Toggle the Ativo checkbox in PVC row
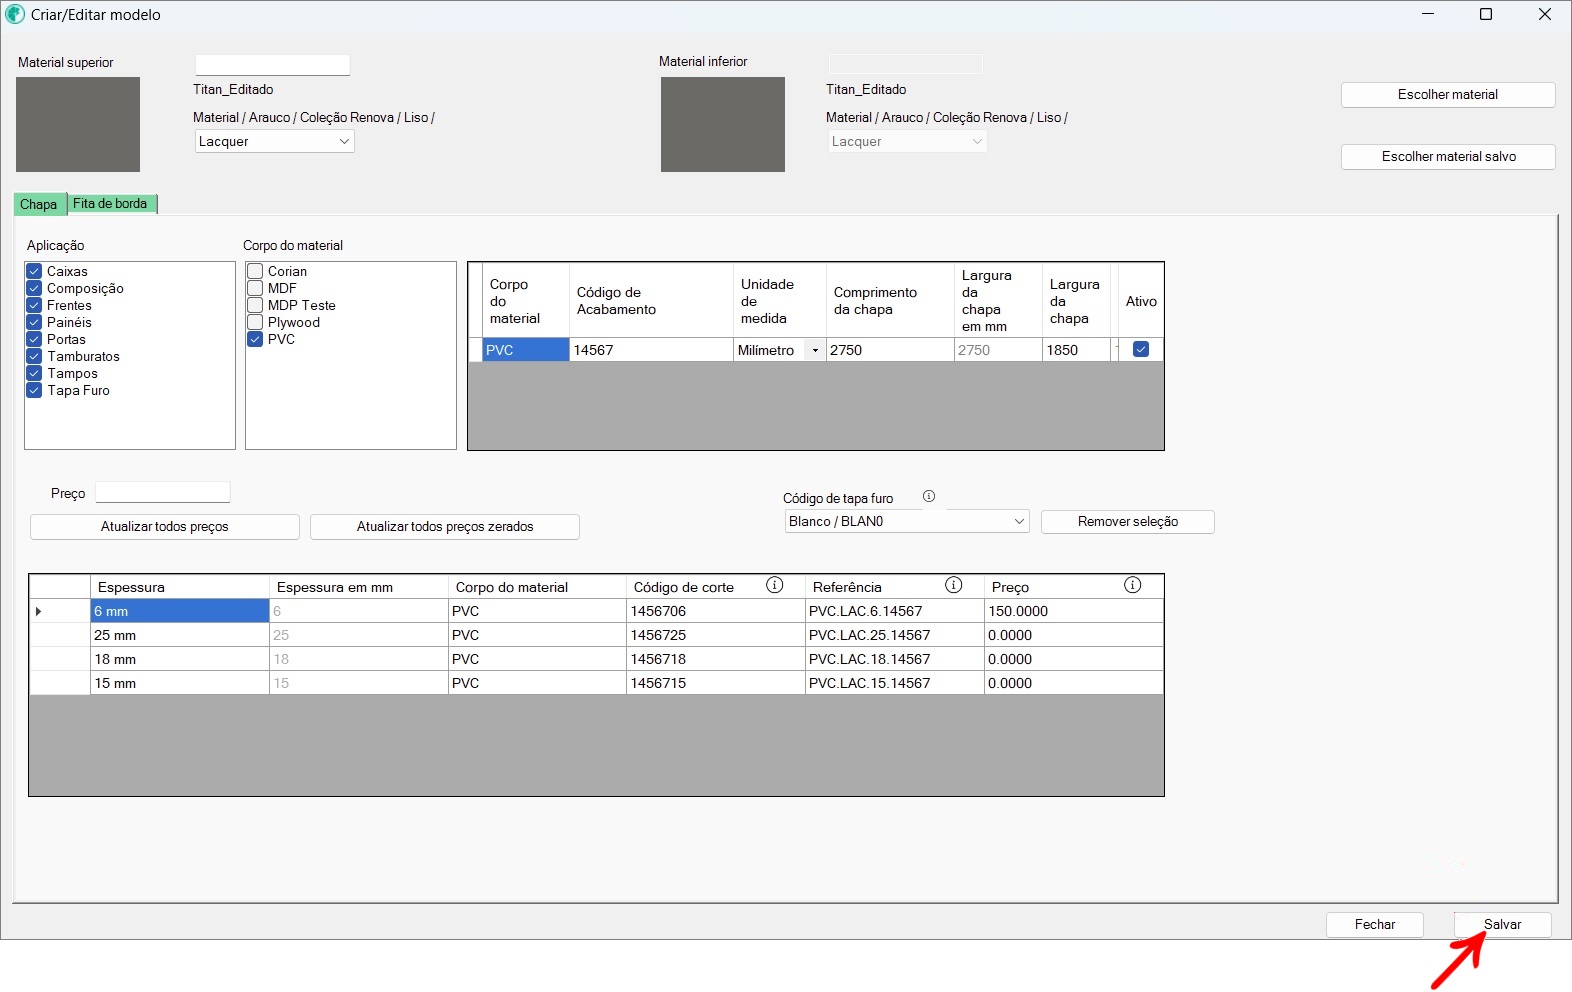 [1140, 350]
